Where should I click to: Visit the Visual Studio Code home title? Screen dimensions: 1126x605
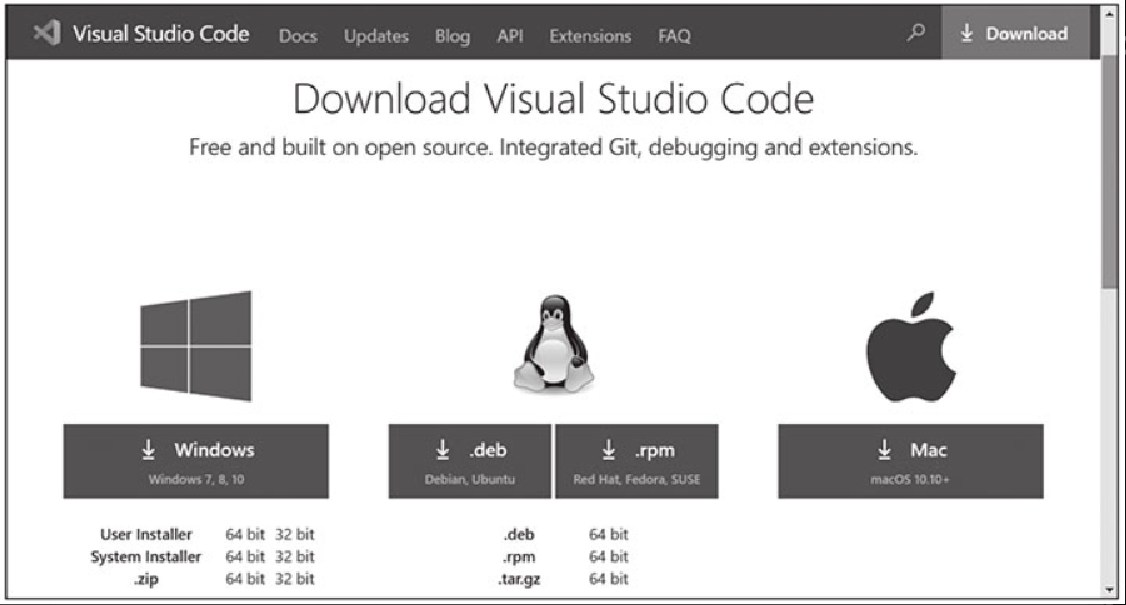161,34
